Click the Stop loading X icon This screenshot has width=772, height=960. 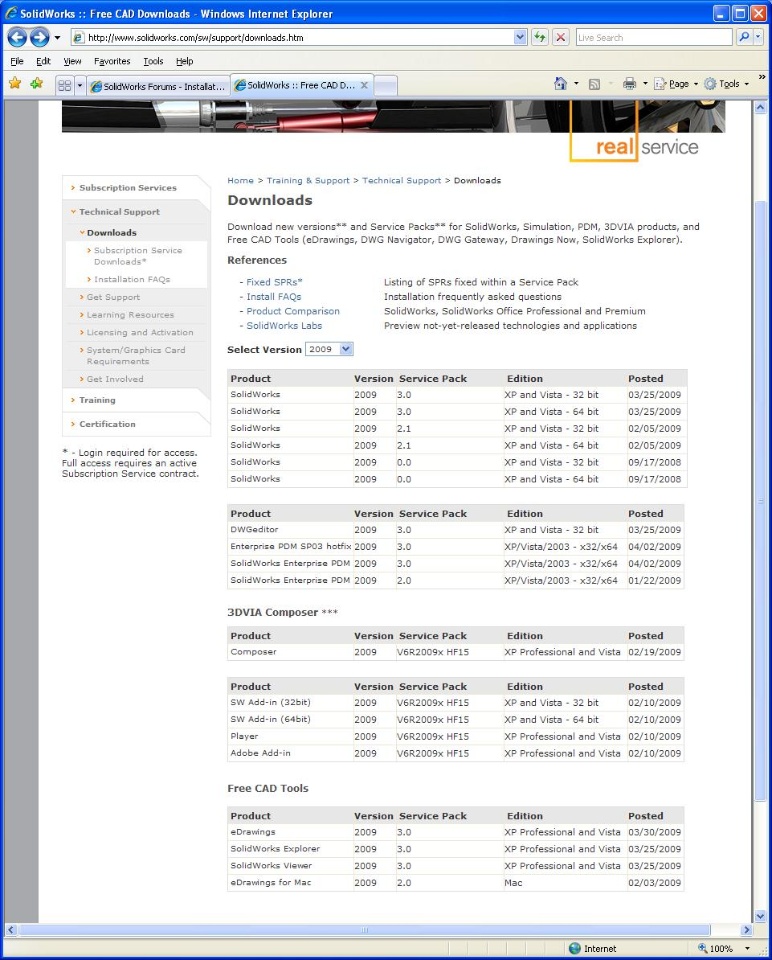560,37
